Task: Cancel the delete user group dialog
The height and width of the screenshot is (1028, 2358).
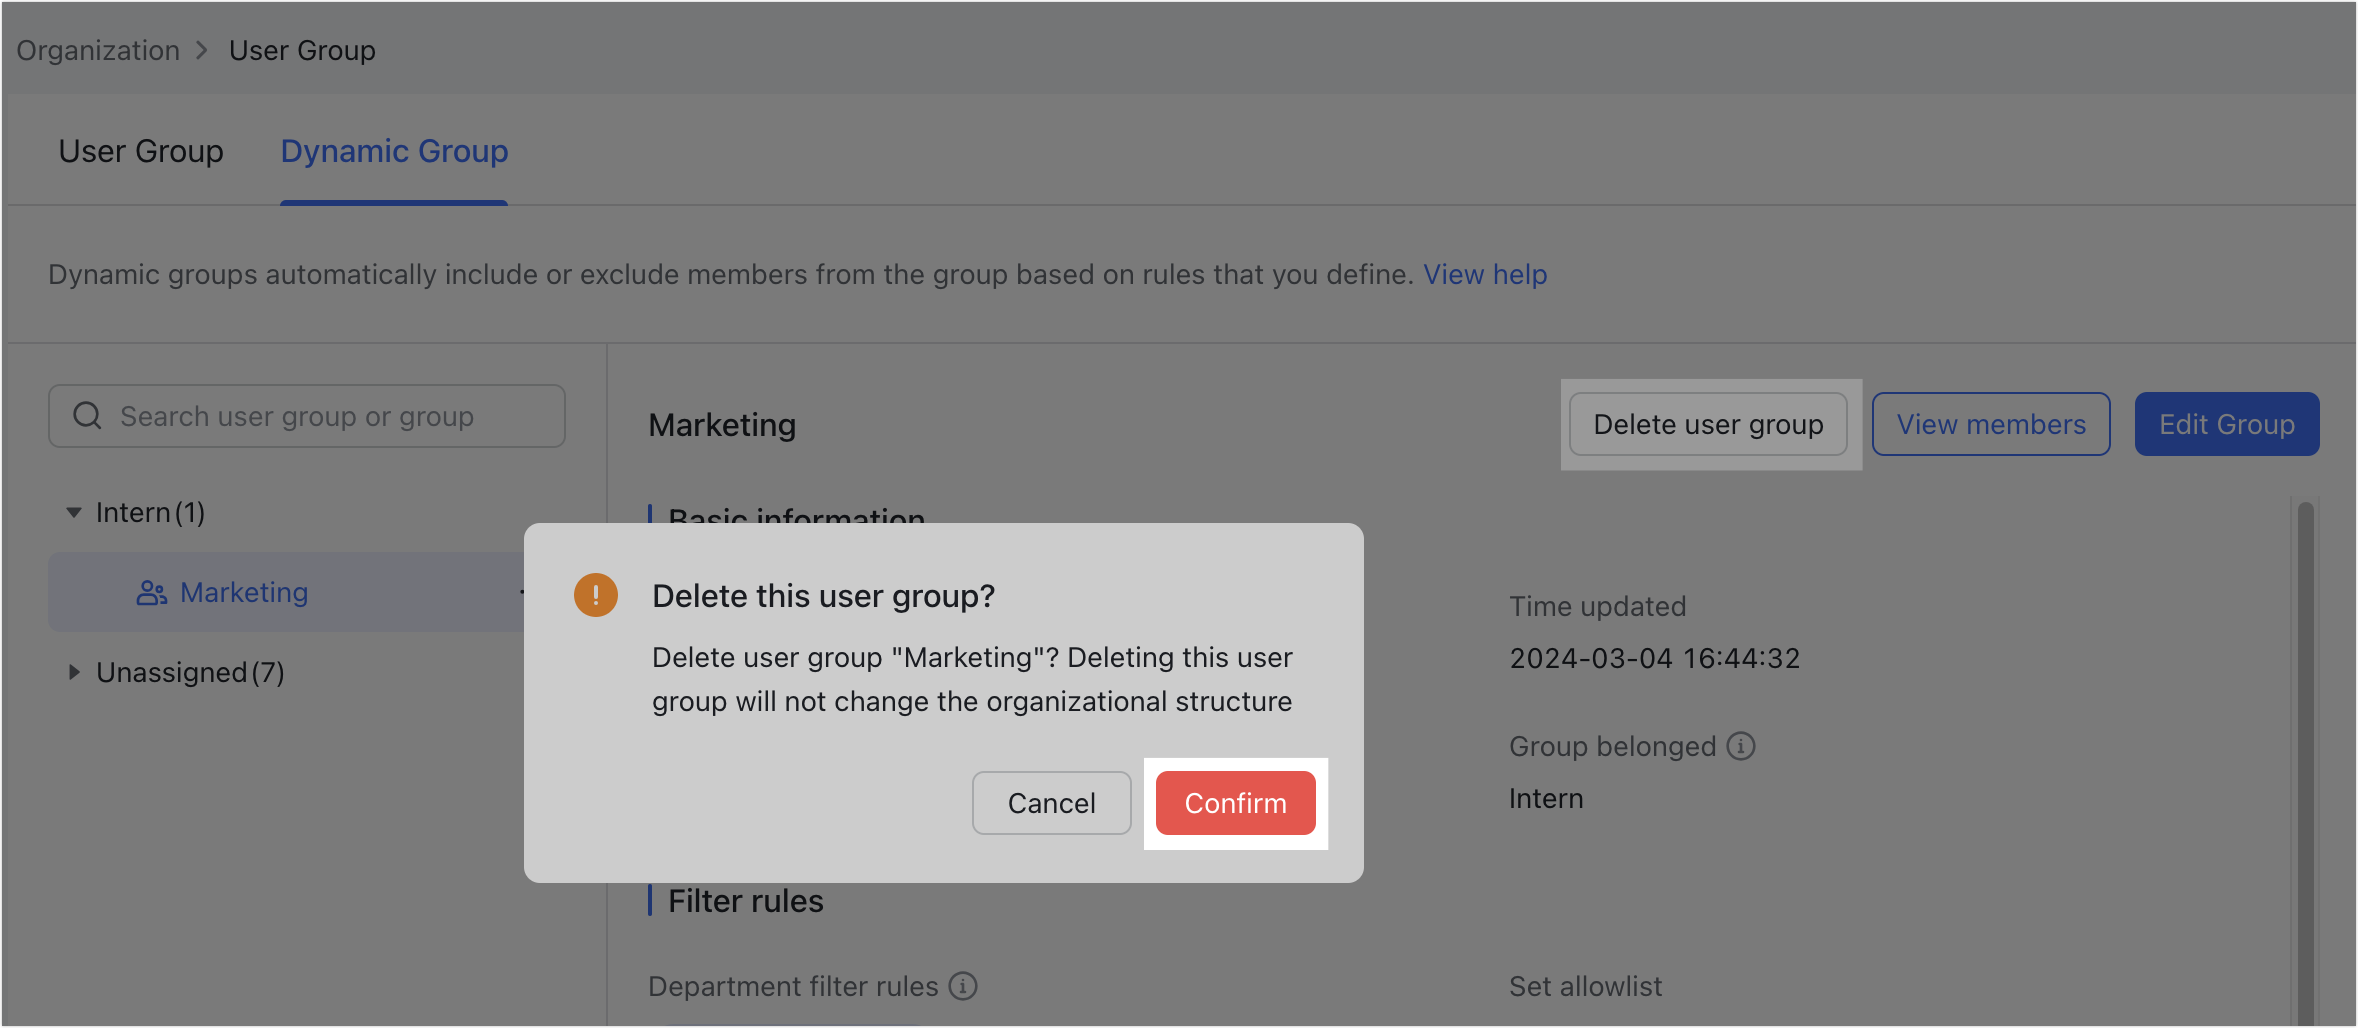Action: [x=1051, y=803]
